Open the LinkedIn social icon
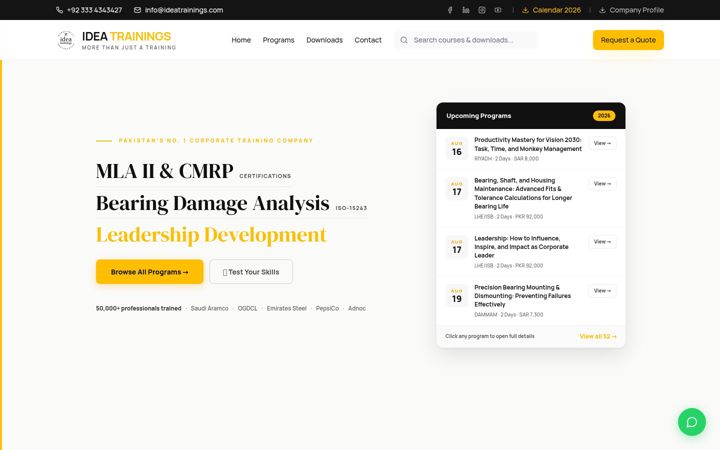Image resolution: width=720 pixels, height=450 pixels. coord(466,10)
